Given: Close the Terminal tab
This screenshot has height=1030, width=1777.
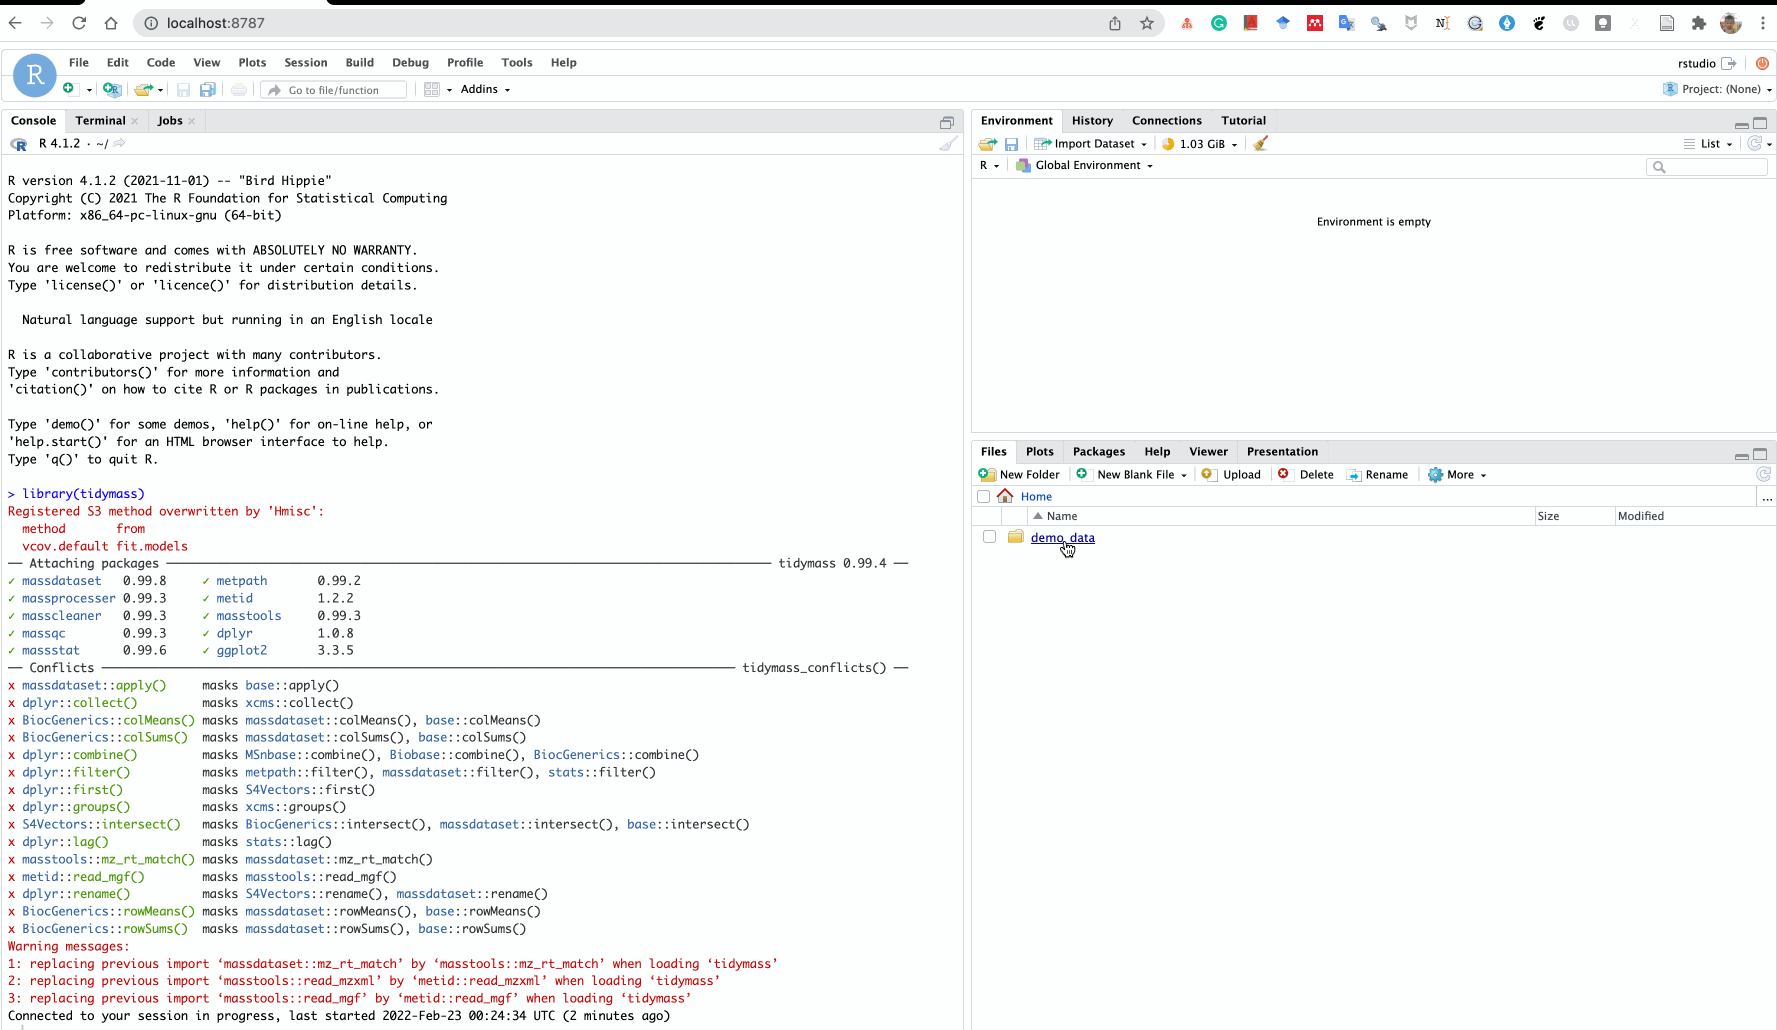Looking at the screenshot, I should 135,121.
